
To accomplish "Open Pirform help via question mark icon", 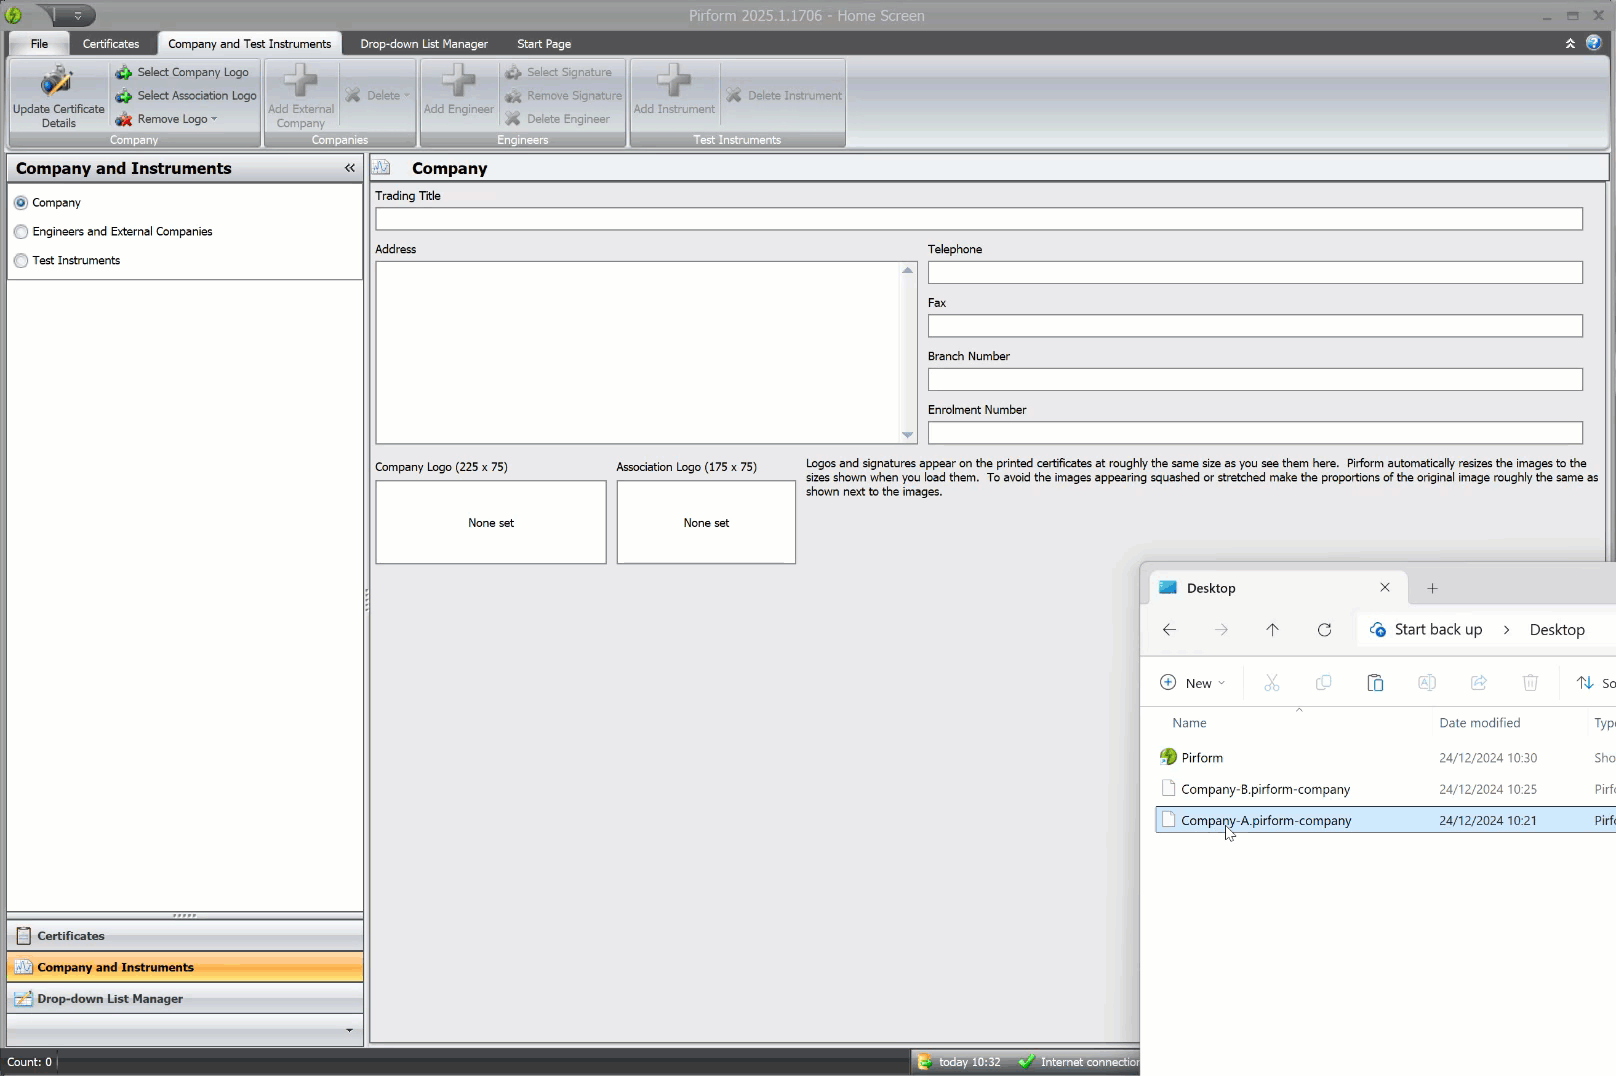I will pyautogui.click(x=1594, y=43).
